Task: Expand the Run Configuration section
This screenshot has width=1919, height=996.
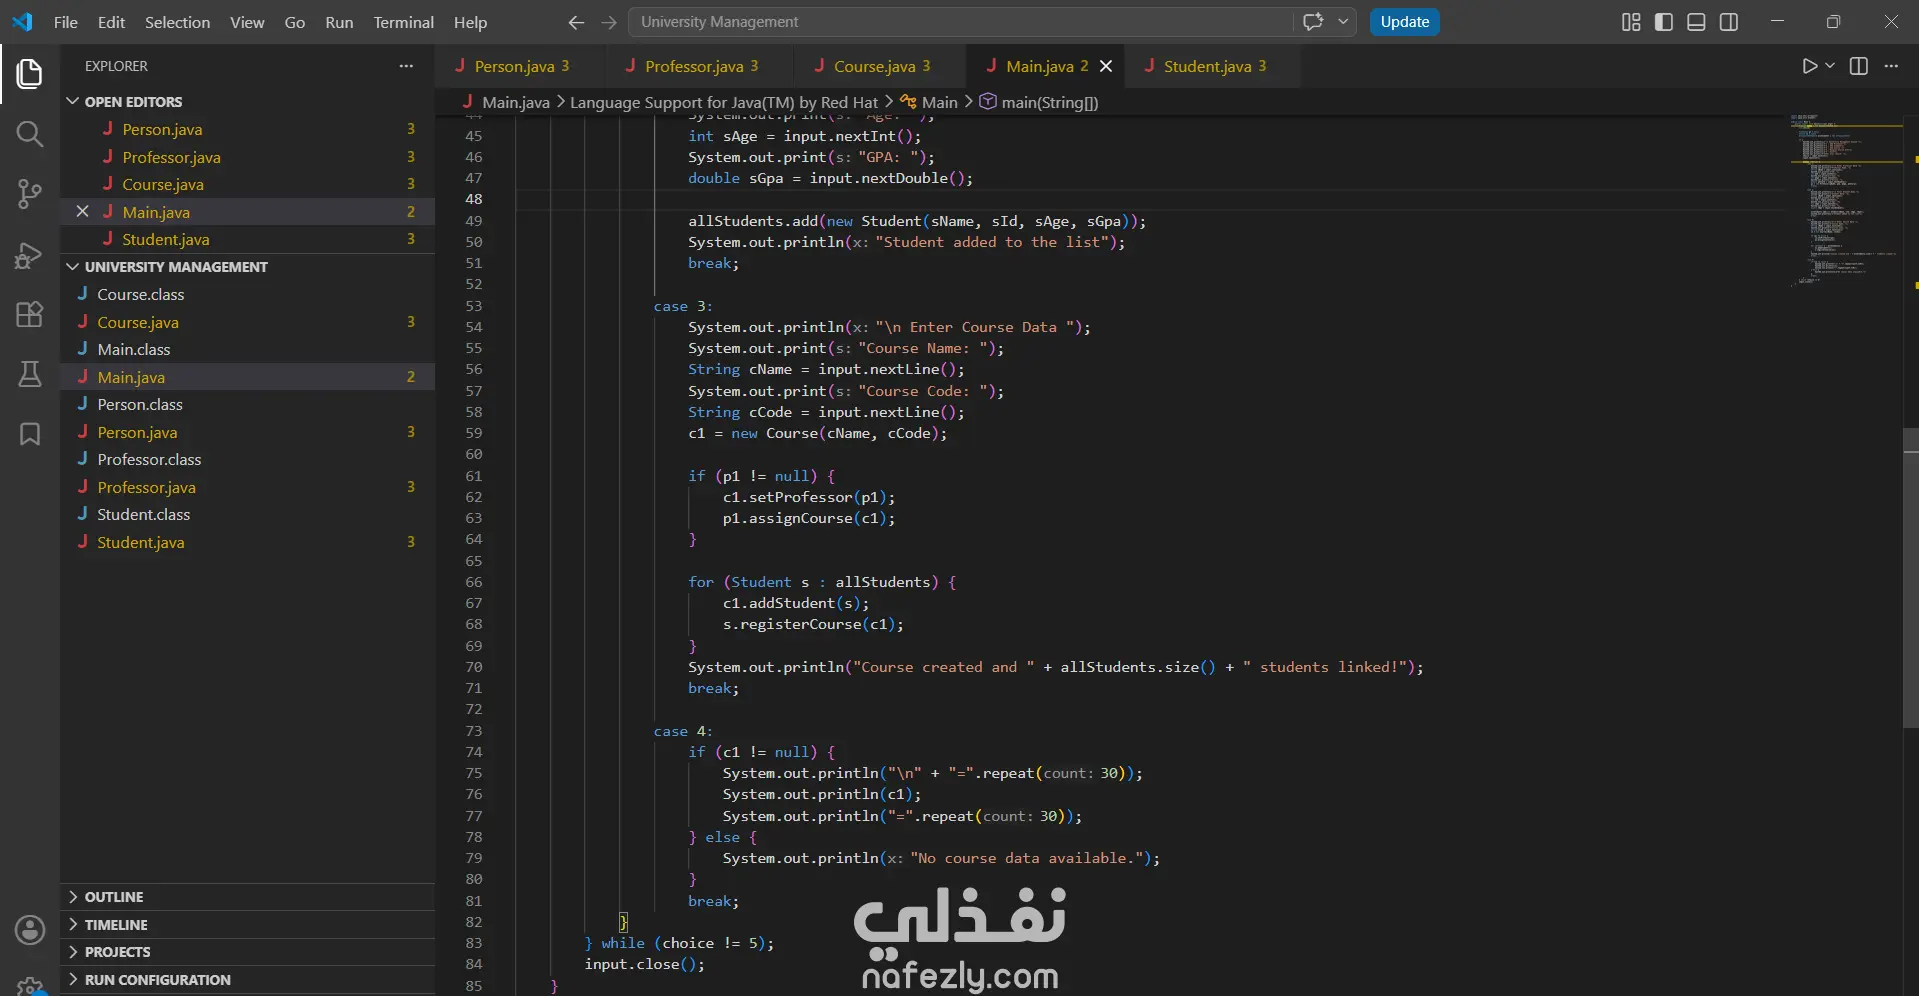Action: pos(247,980)
